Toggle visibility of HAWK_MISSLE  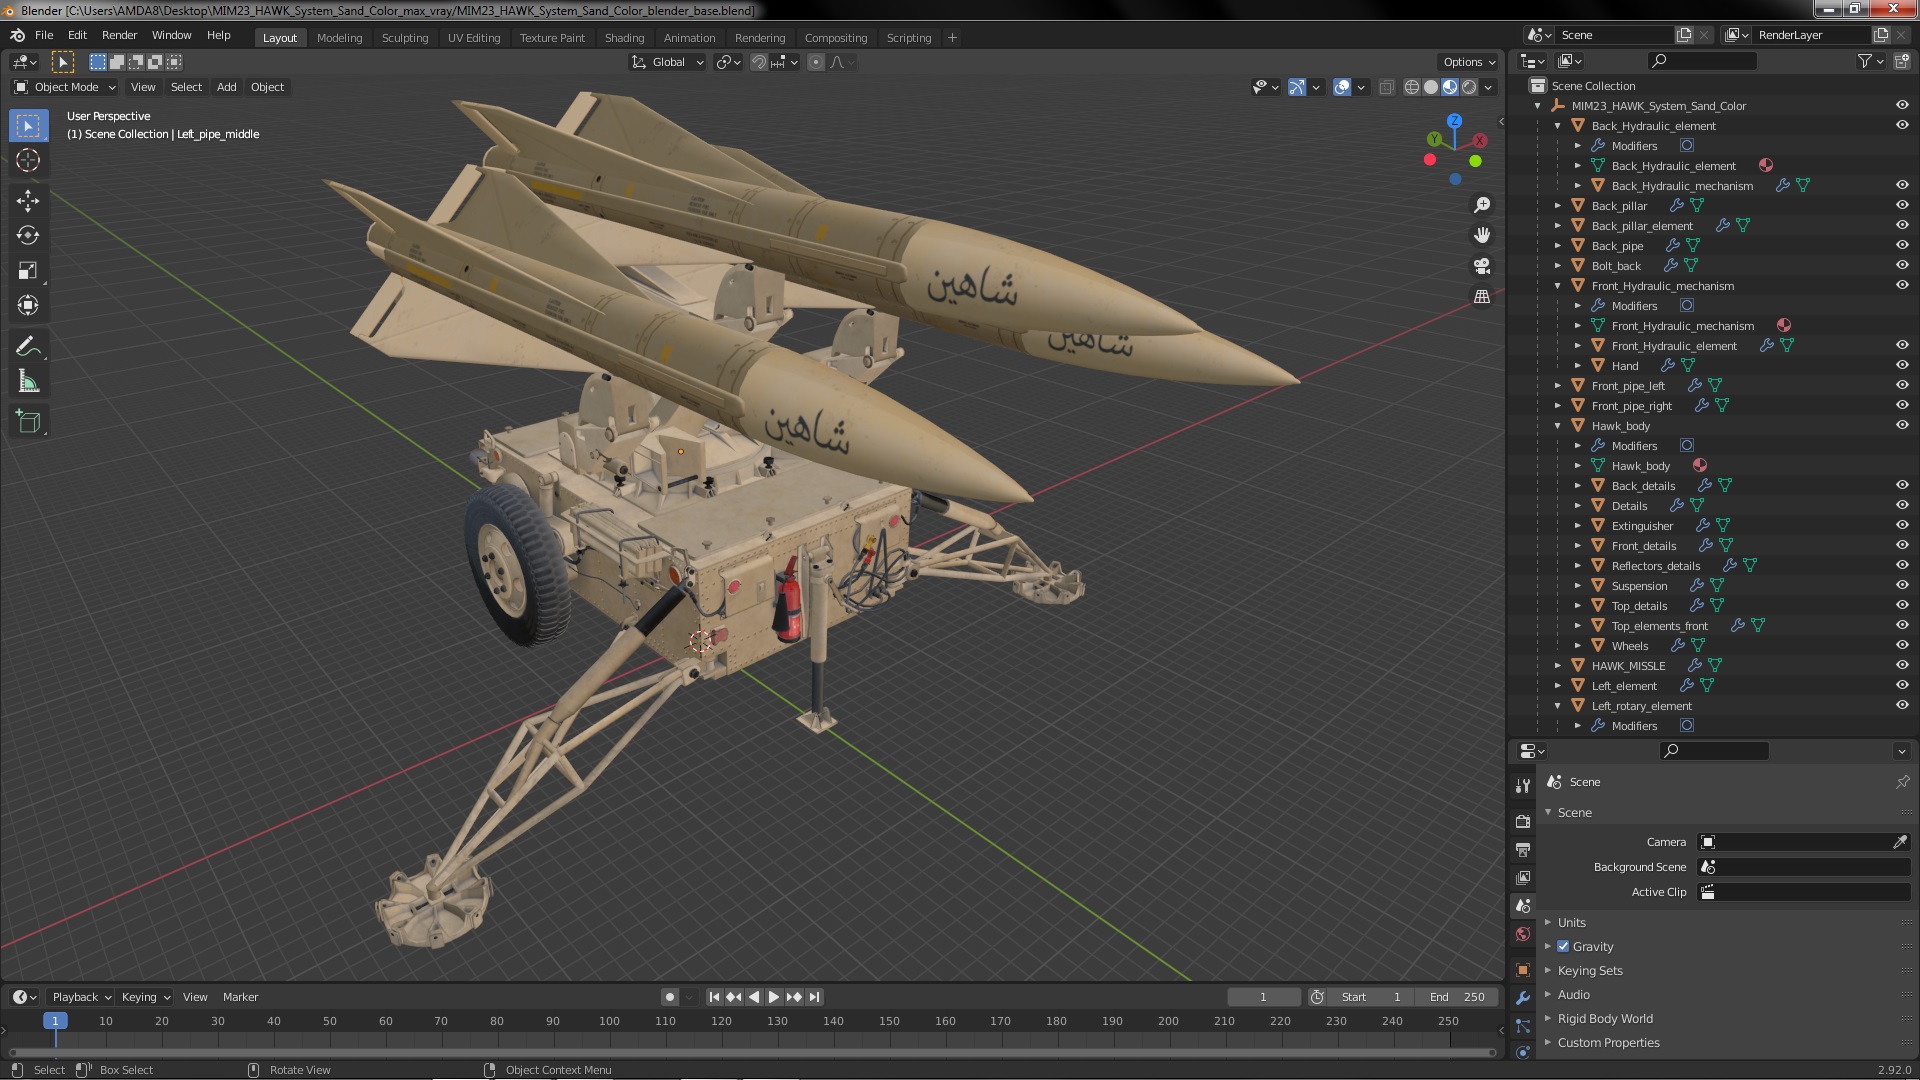tap(1902, 665)
